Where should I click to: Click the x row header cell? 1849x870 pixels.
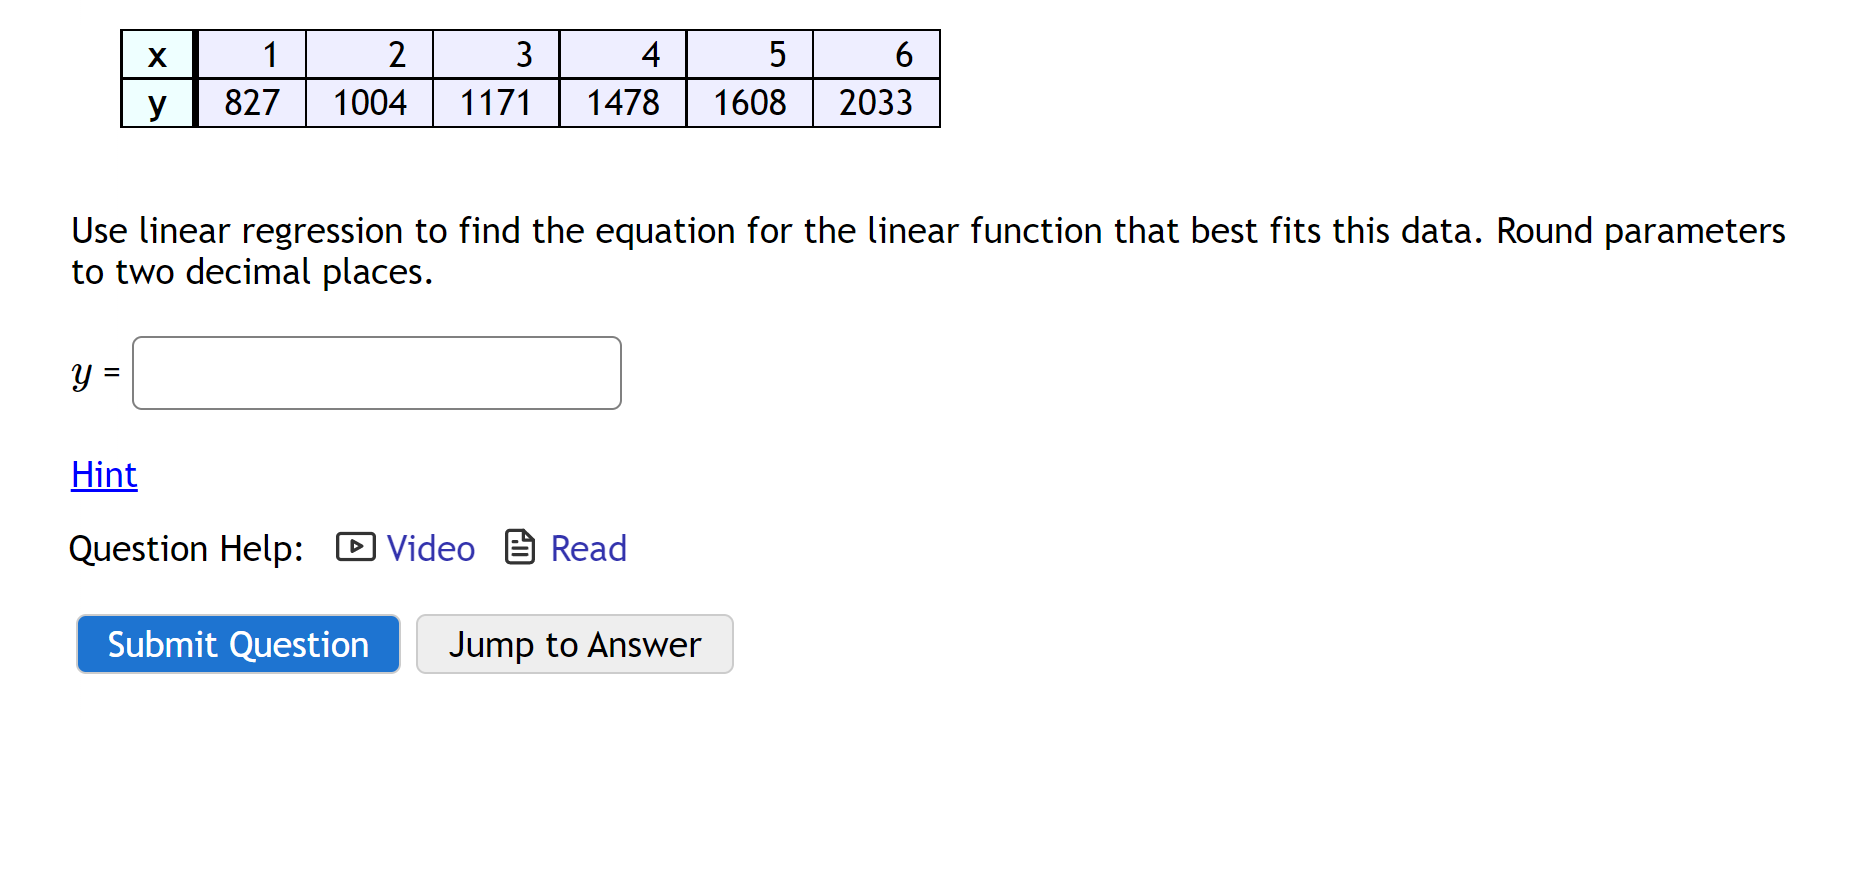tap(157, 55)
